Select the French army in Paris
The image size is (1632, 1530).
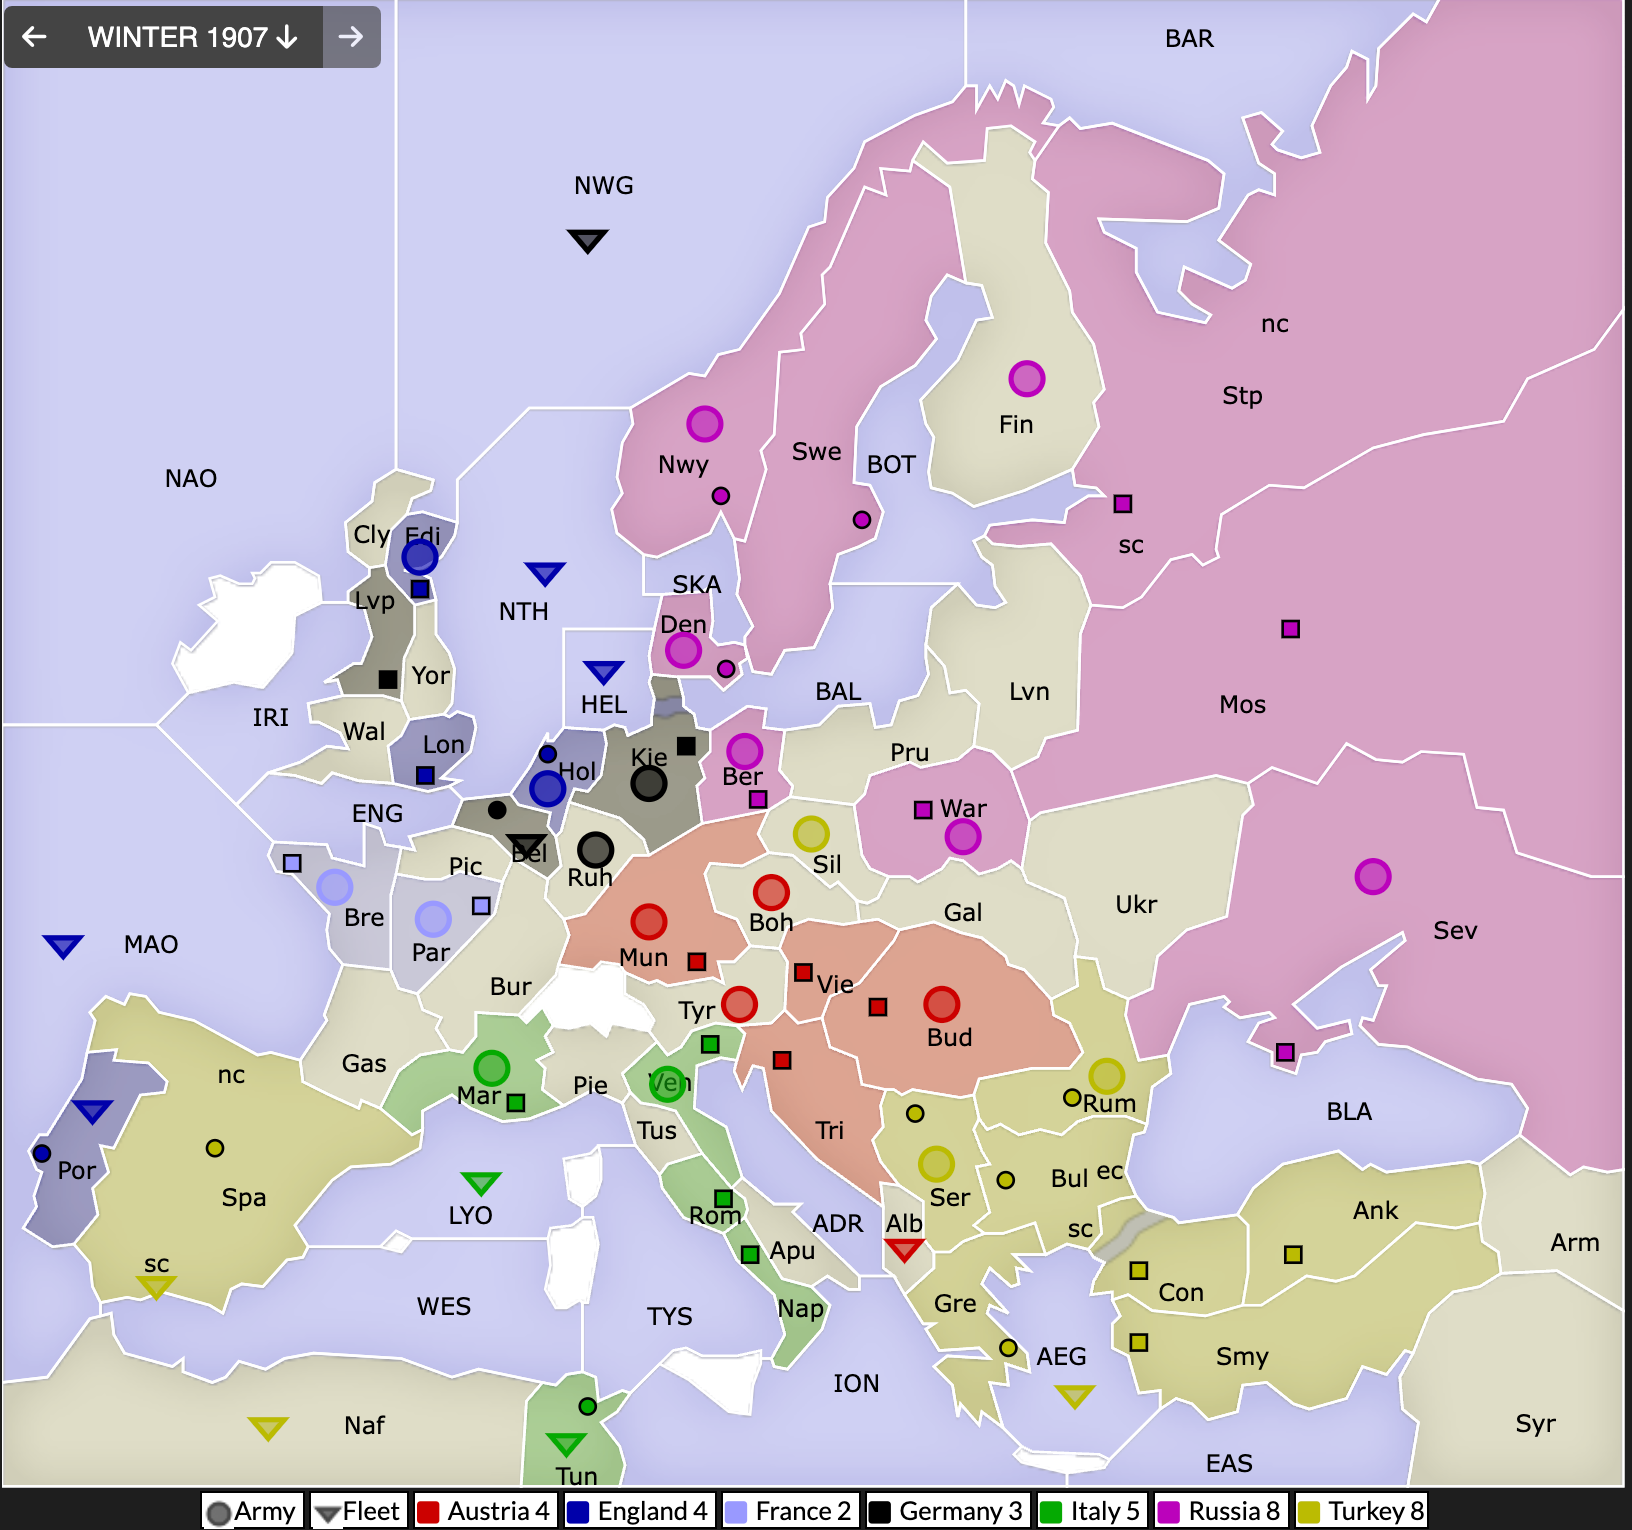click(433, 917)
